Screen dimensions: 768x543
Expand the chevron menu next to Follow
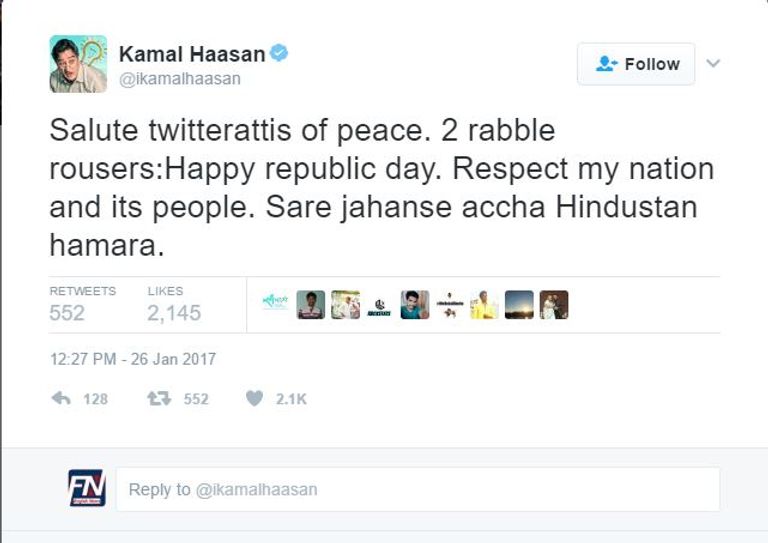[x=713, y=63]
